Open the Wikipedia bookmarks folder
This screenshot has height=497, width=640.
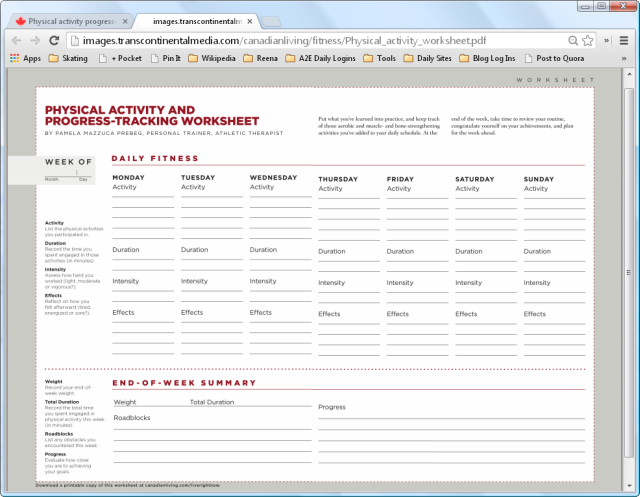[x=212, y=58]
